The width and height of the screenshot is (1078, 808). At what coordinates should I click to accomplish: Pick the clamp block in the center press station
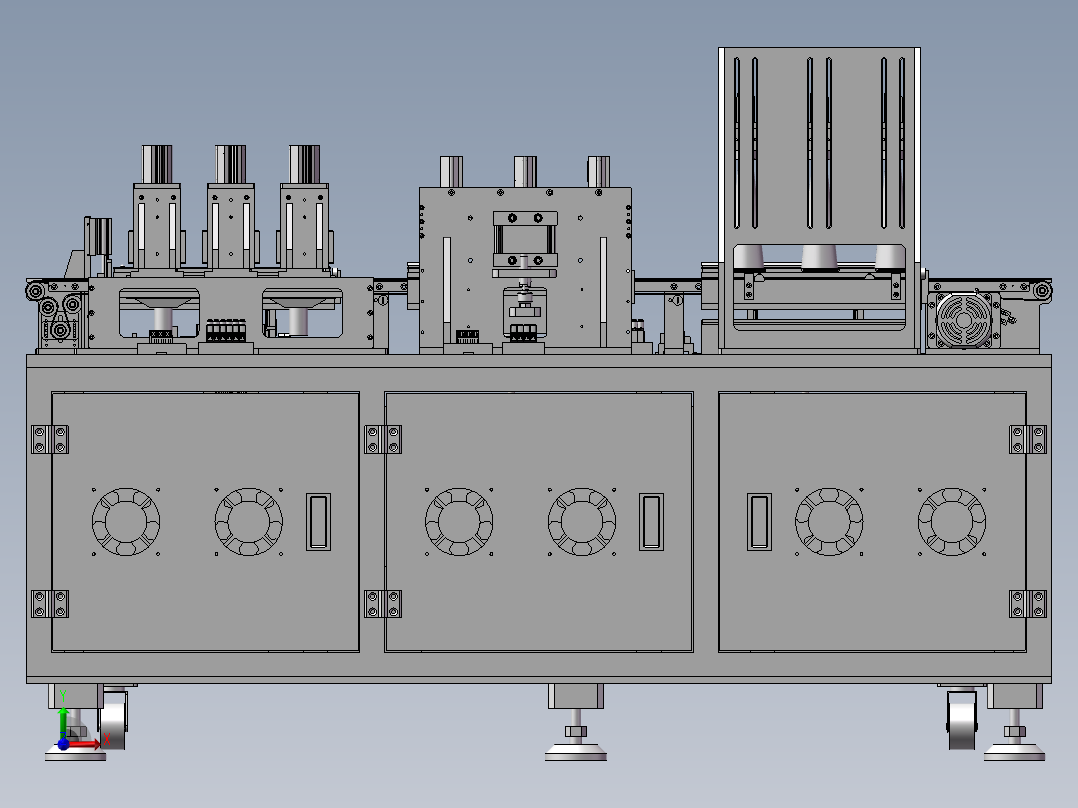525,239
